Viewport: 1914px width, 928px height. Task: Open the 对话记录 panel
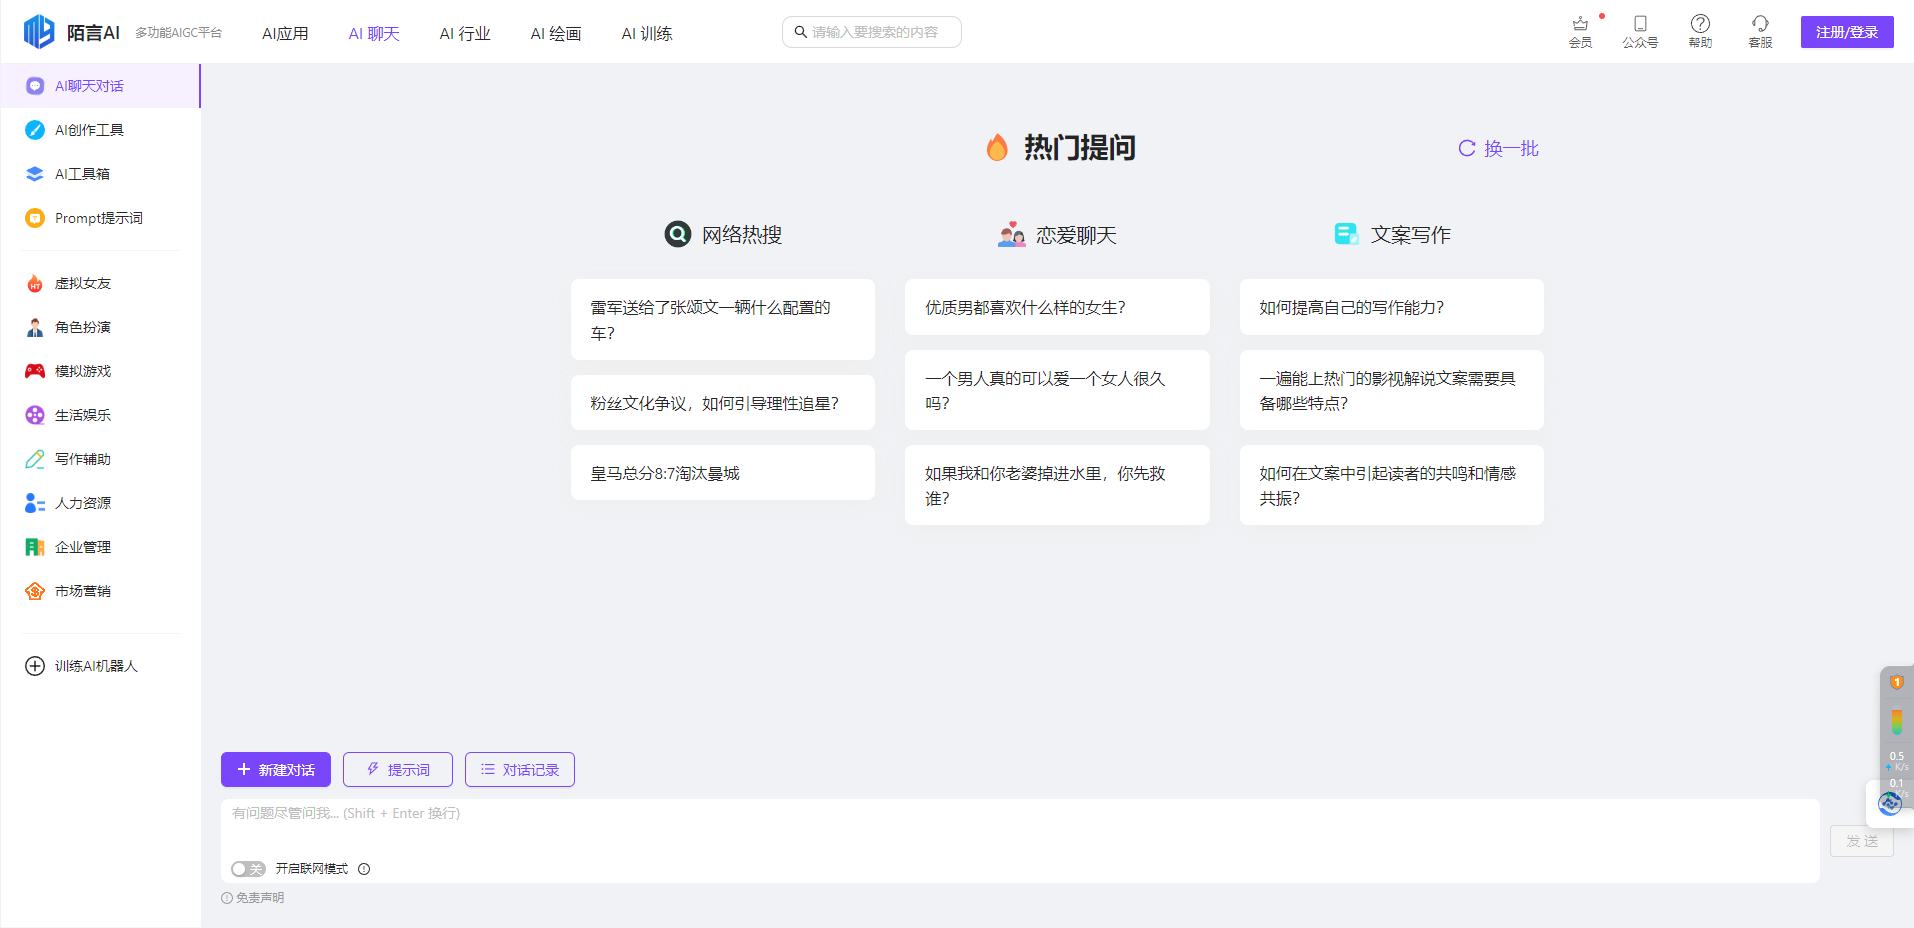tap(519, 769)
